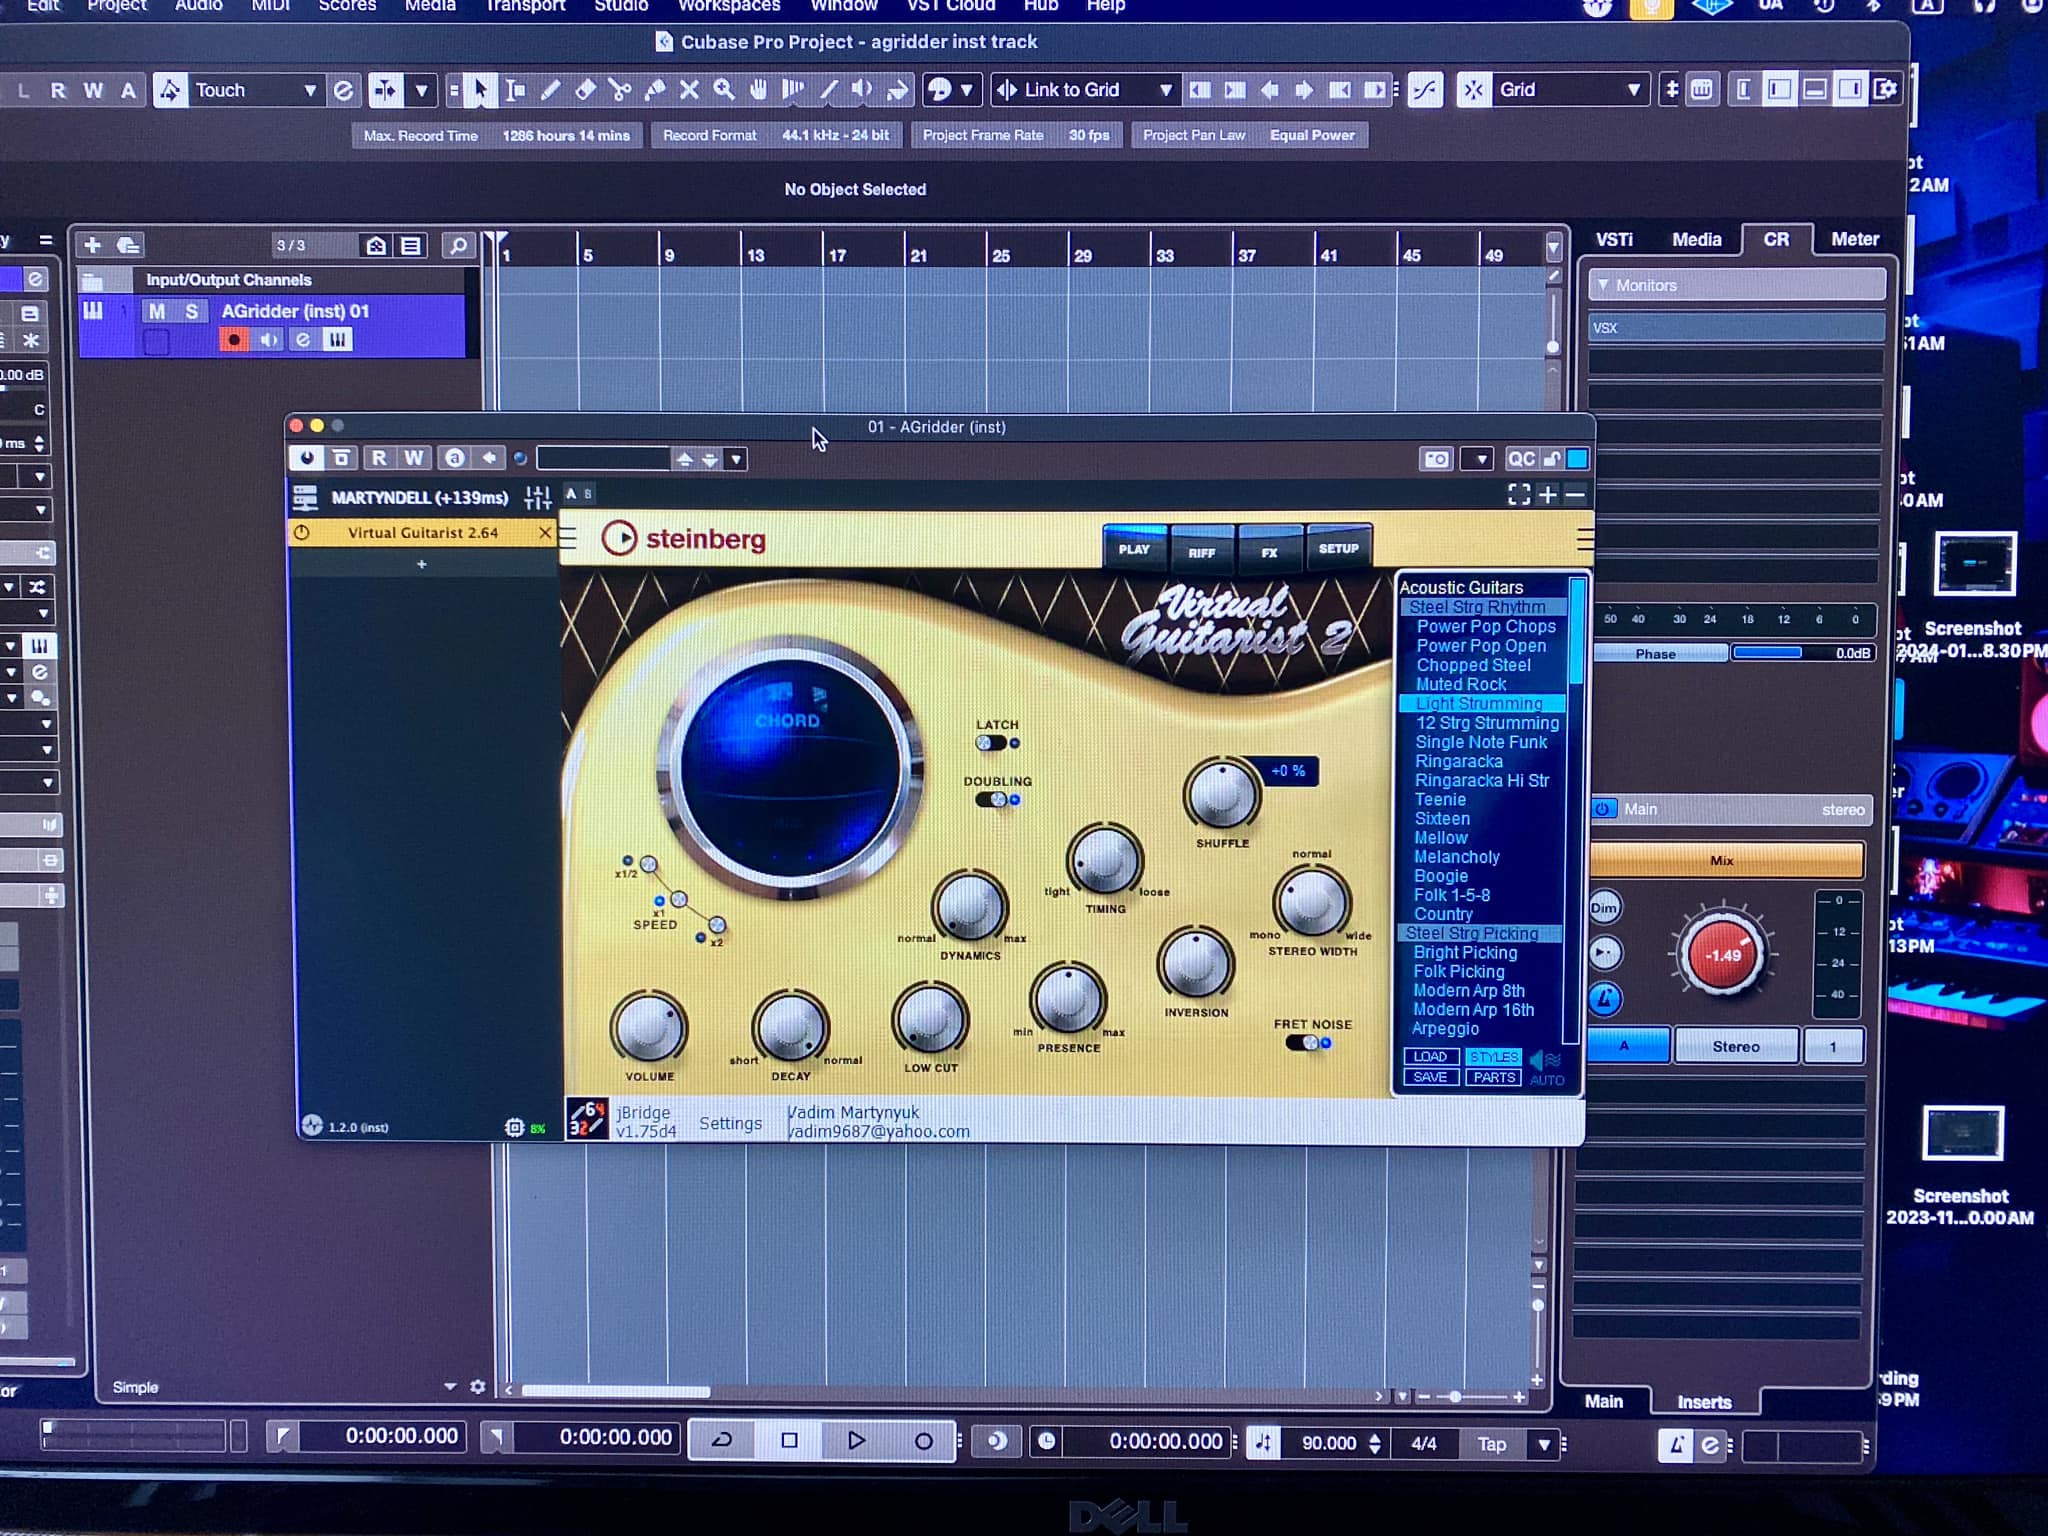Open the AGridder mixer sliders icon
Image resolution: width=2048 pixels, height=1536 pixels.
coord(538,497)
